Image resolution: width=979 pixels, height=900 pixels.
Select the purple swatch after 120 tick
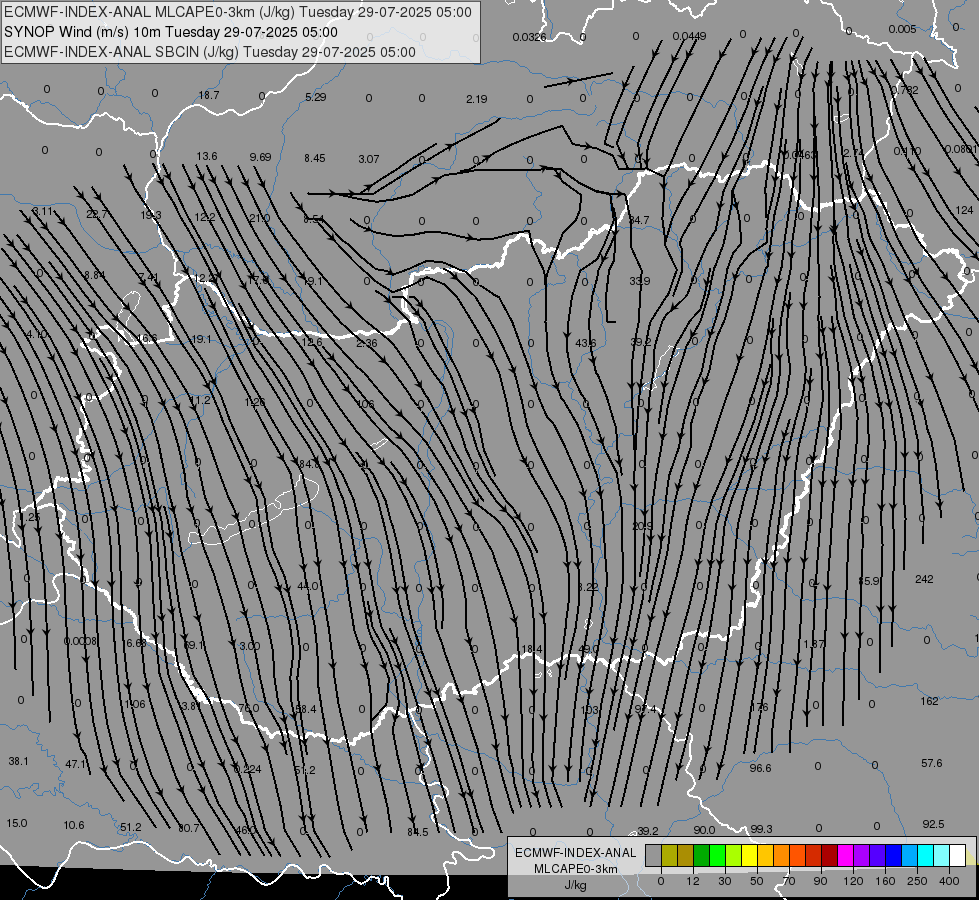(862, 856)
